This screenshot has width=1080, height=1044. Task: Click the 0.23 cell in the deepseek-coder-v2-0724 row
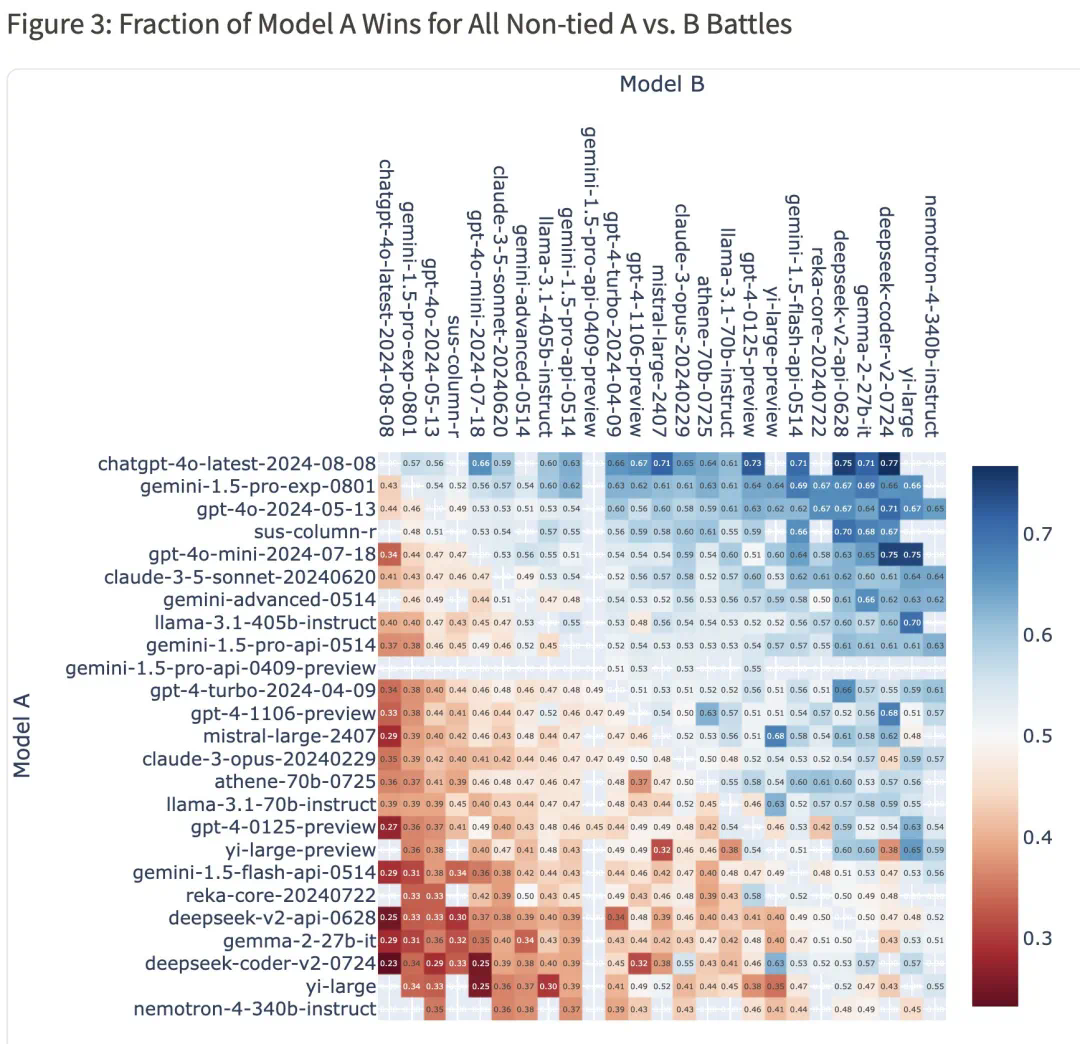coord(388,965)
